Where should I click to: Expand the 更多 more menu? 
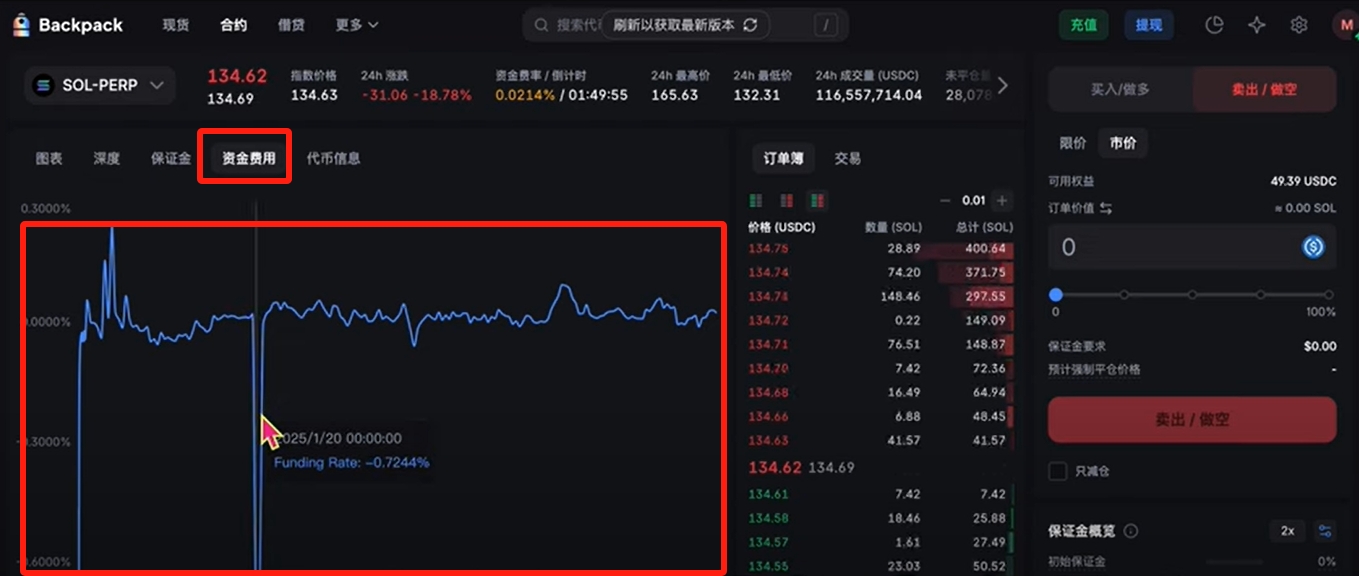(357, 25)
